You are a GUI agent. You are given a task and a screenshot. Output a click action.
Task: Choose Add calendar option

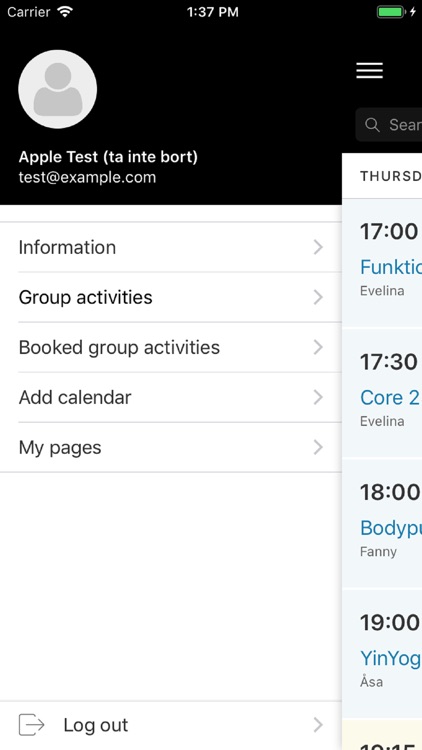point(171,397)
